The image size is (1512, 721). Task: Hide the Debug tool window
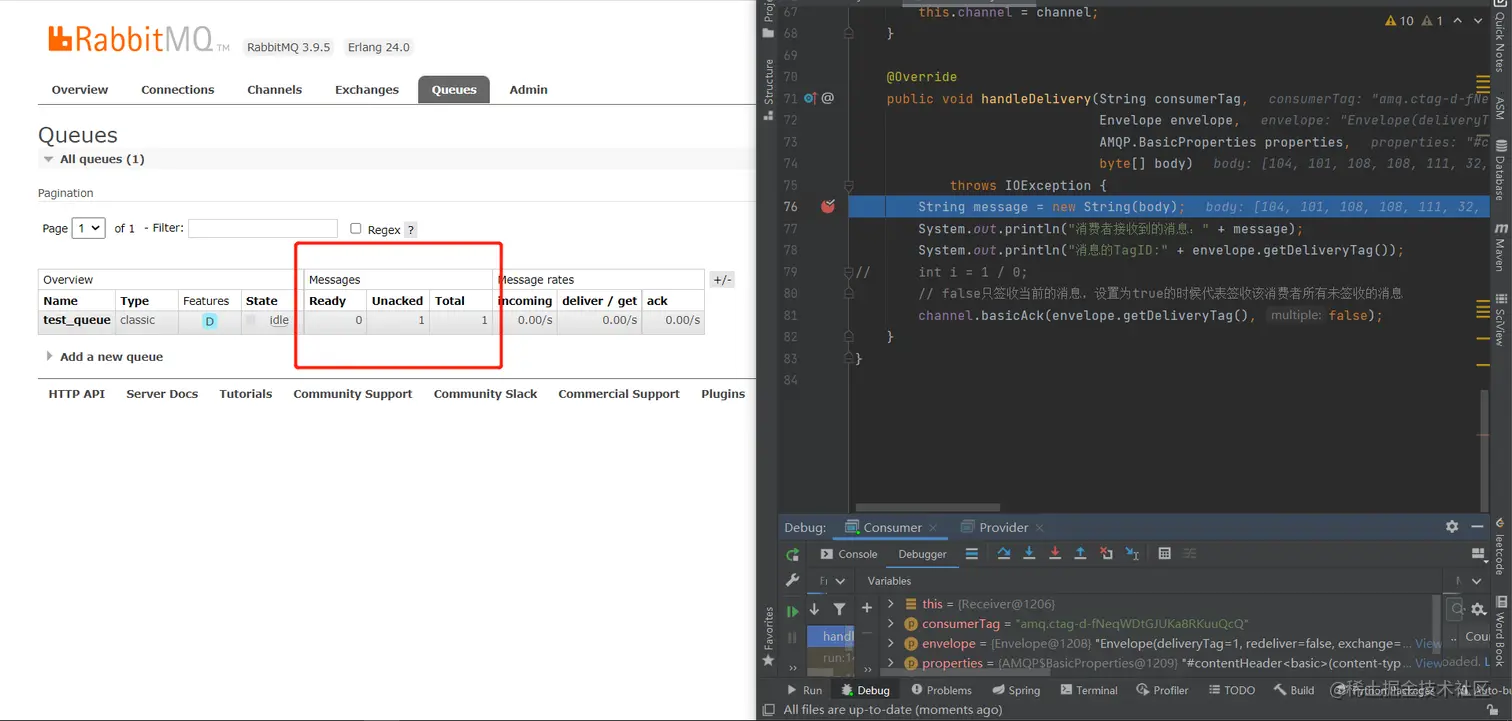click(1478, 526)
